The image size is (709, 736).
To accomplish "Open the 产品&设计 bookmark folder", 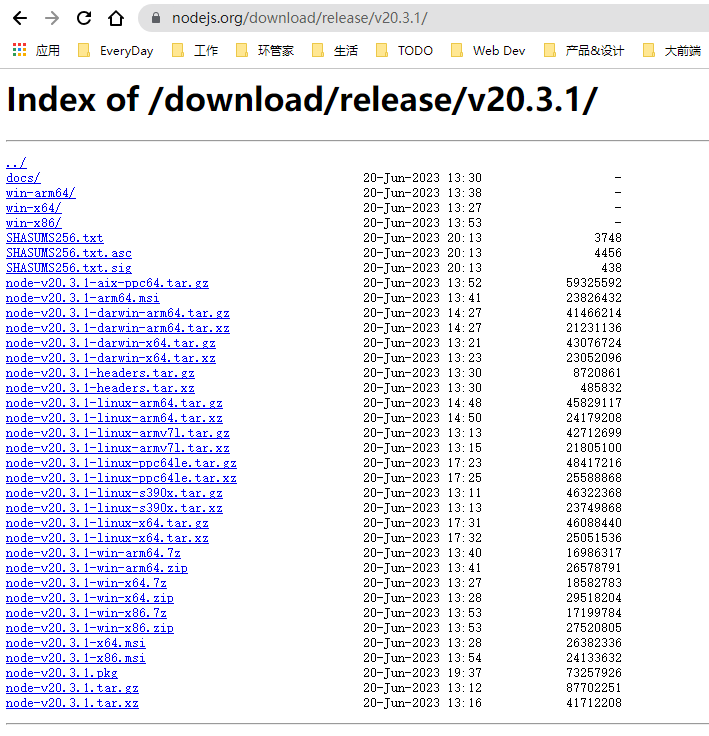I will click(584, 51).
